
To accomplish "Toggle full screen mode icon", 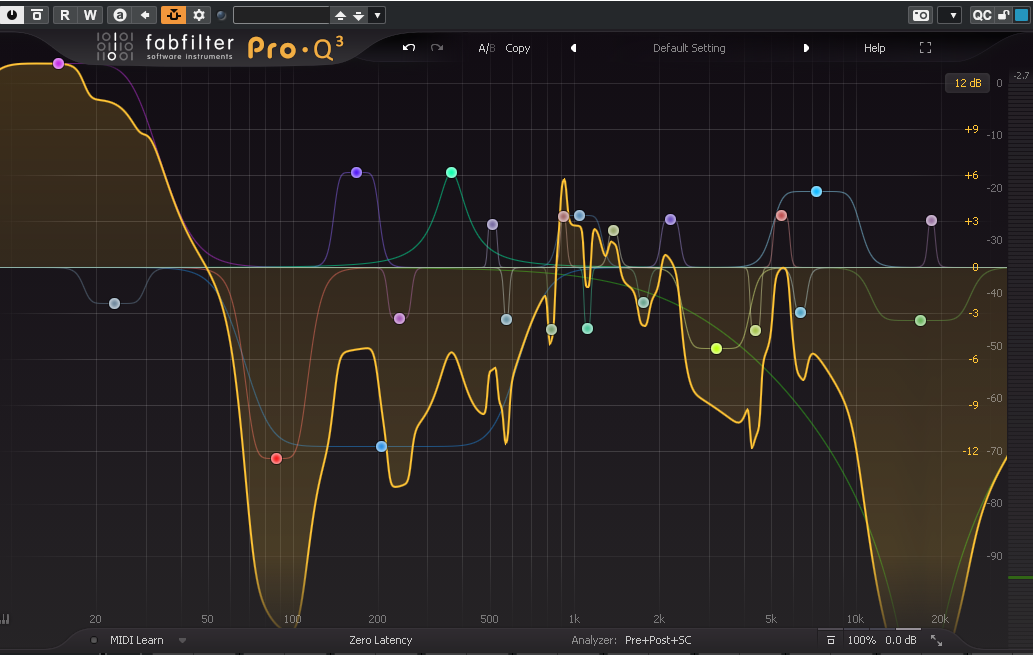I will [925, 47].
